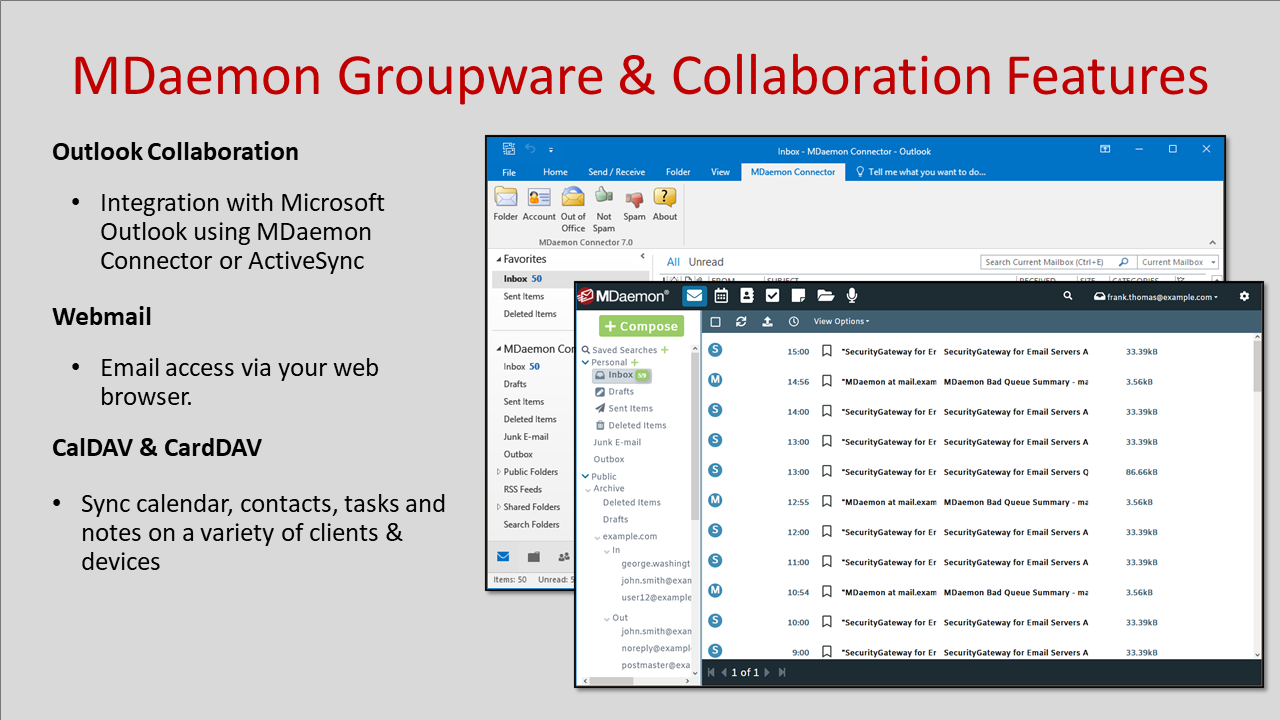
Task: Click the Out of Office ribbon icon
Action: [x=573, y=207]
